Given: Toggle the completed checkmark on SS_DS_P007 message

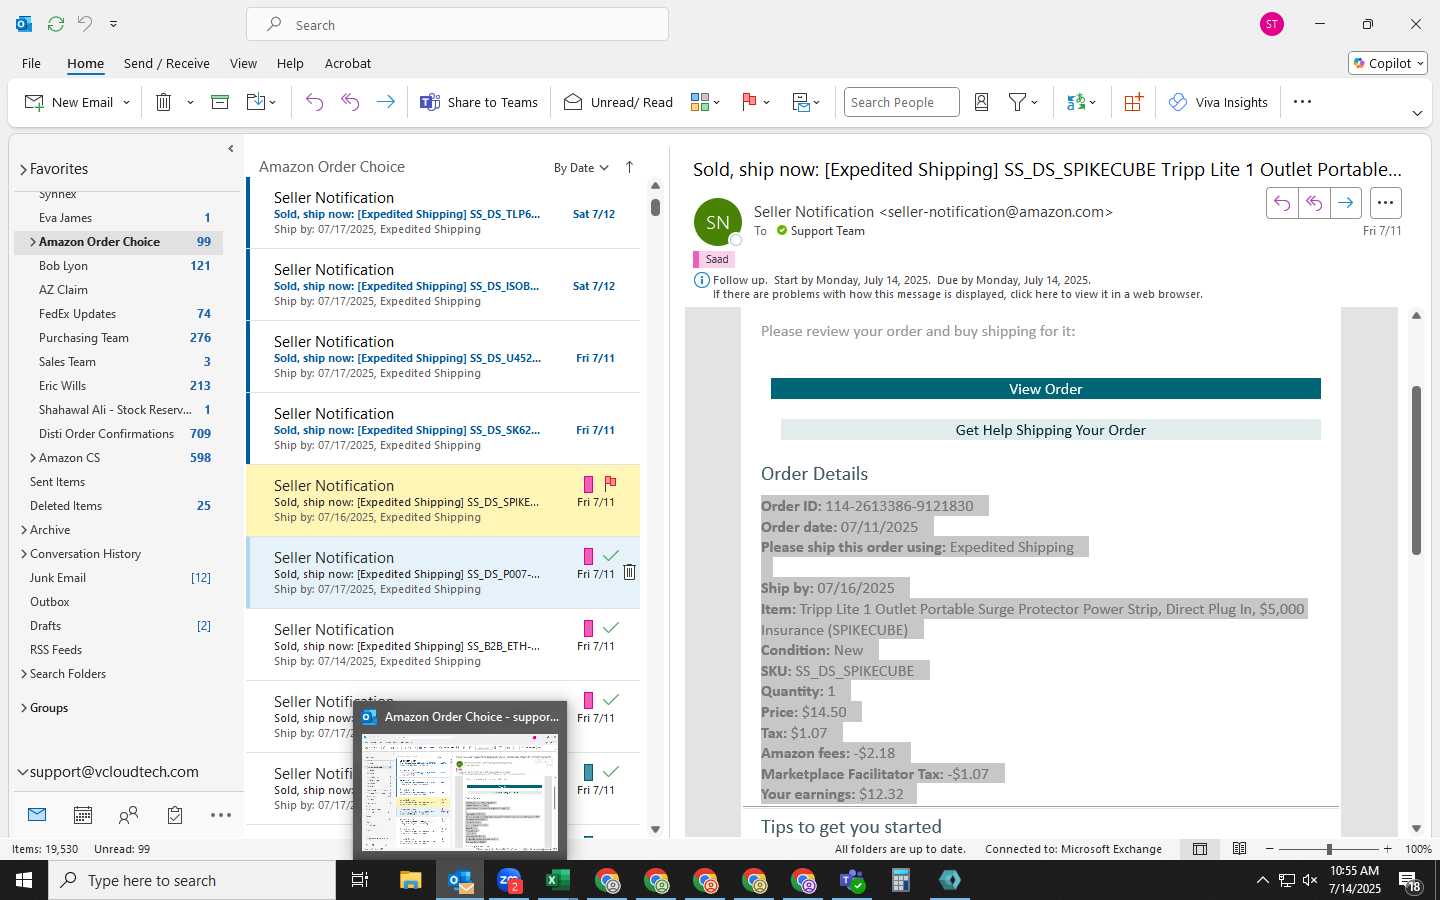Looking at the screenshot, I should point(611,556).
